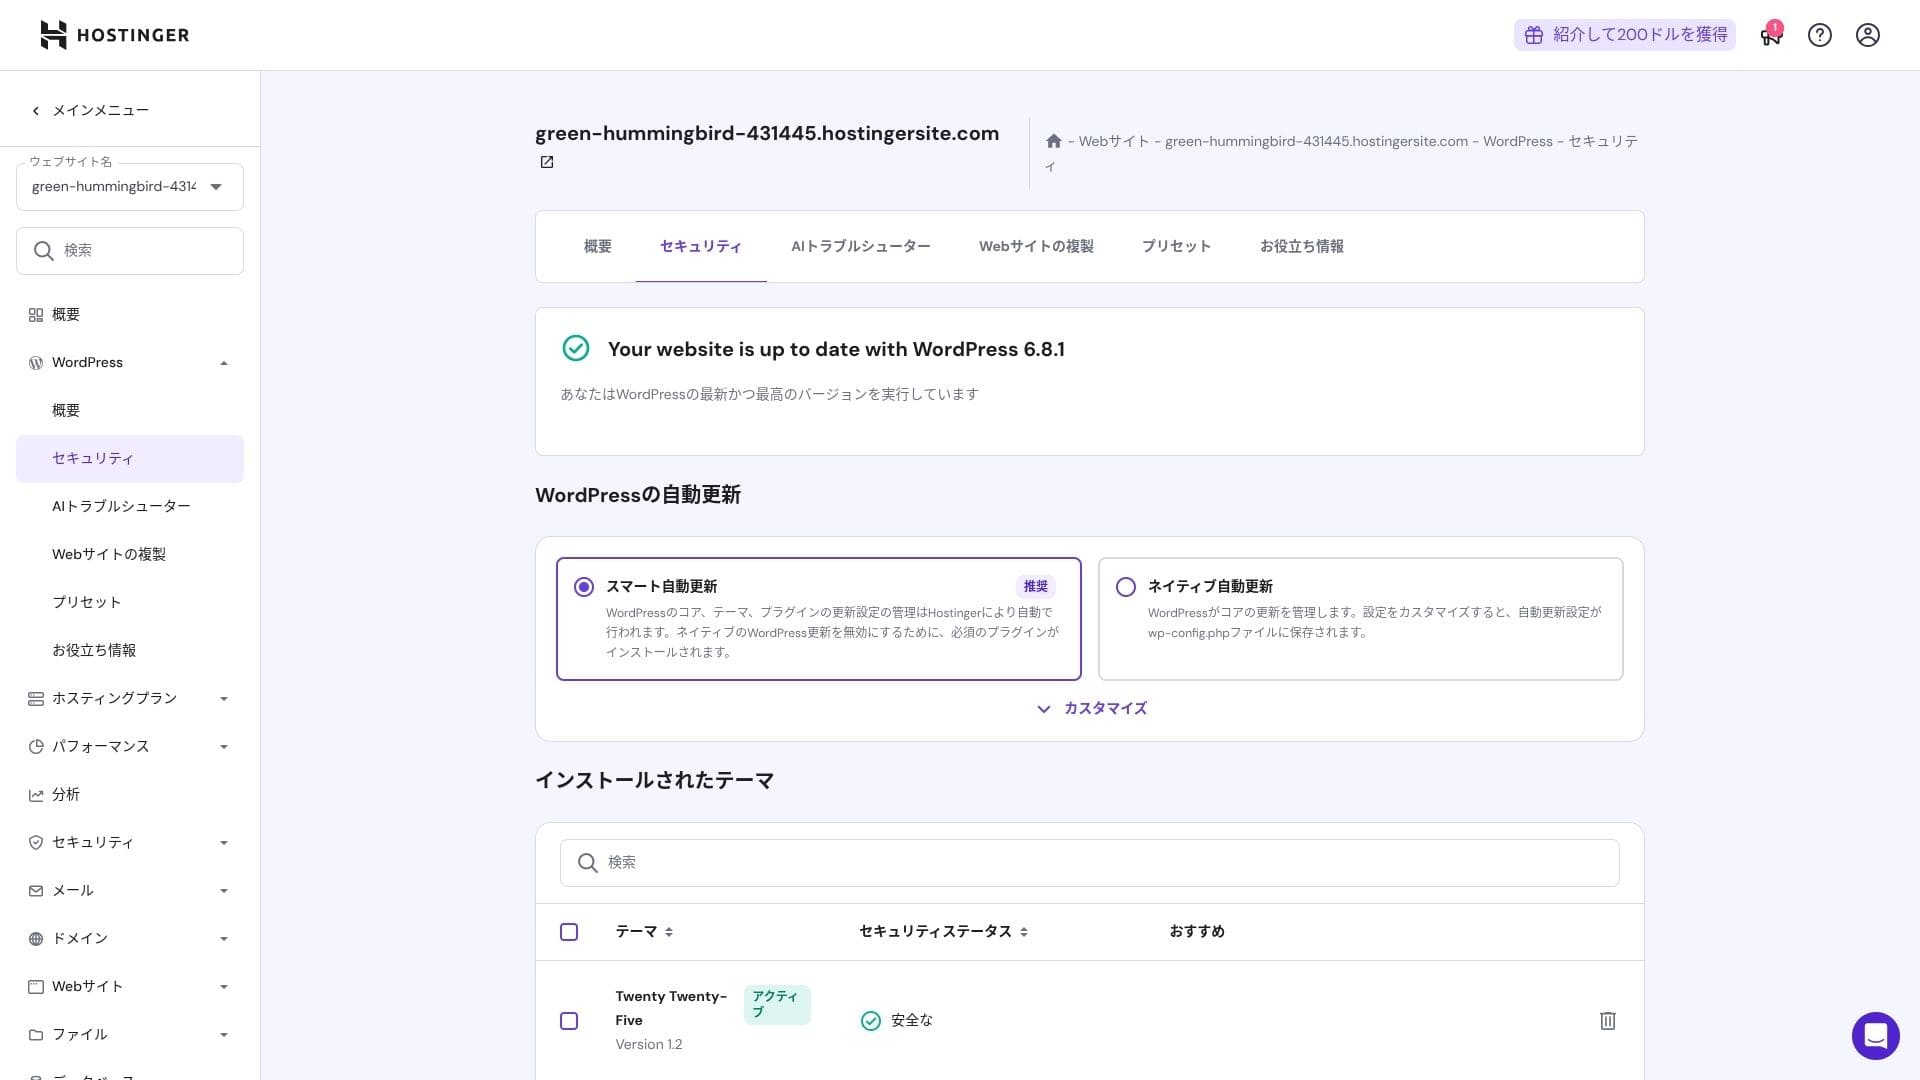The height and width of the screenshot is (1080, 1920).
Task: Open sidebar お役立ち情報 item
Action: (x=130, y=651)
